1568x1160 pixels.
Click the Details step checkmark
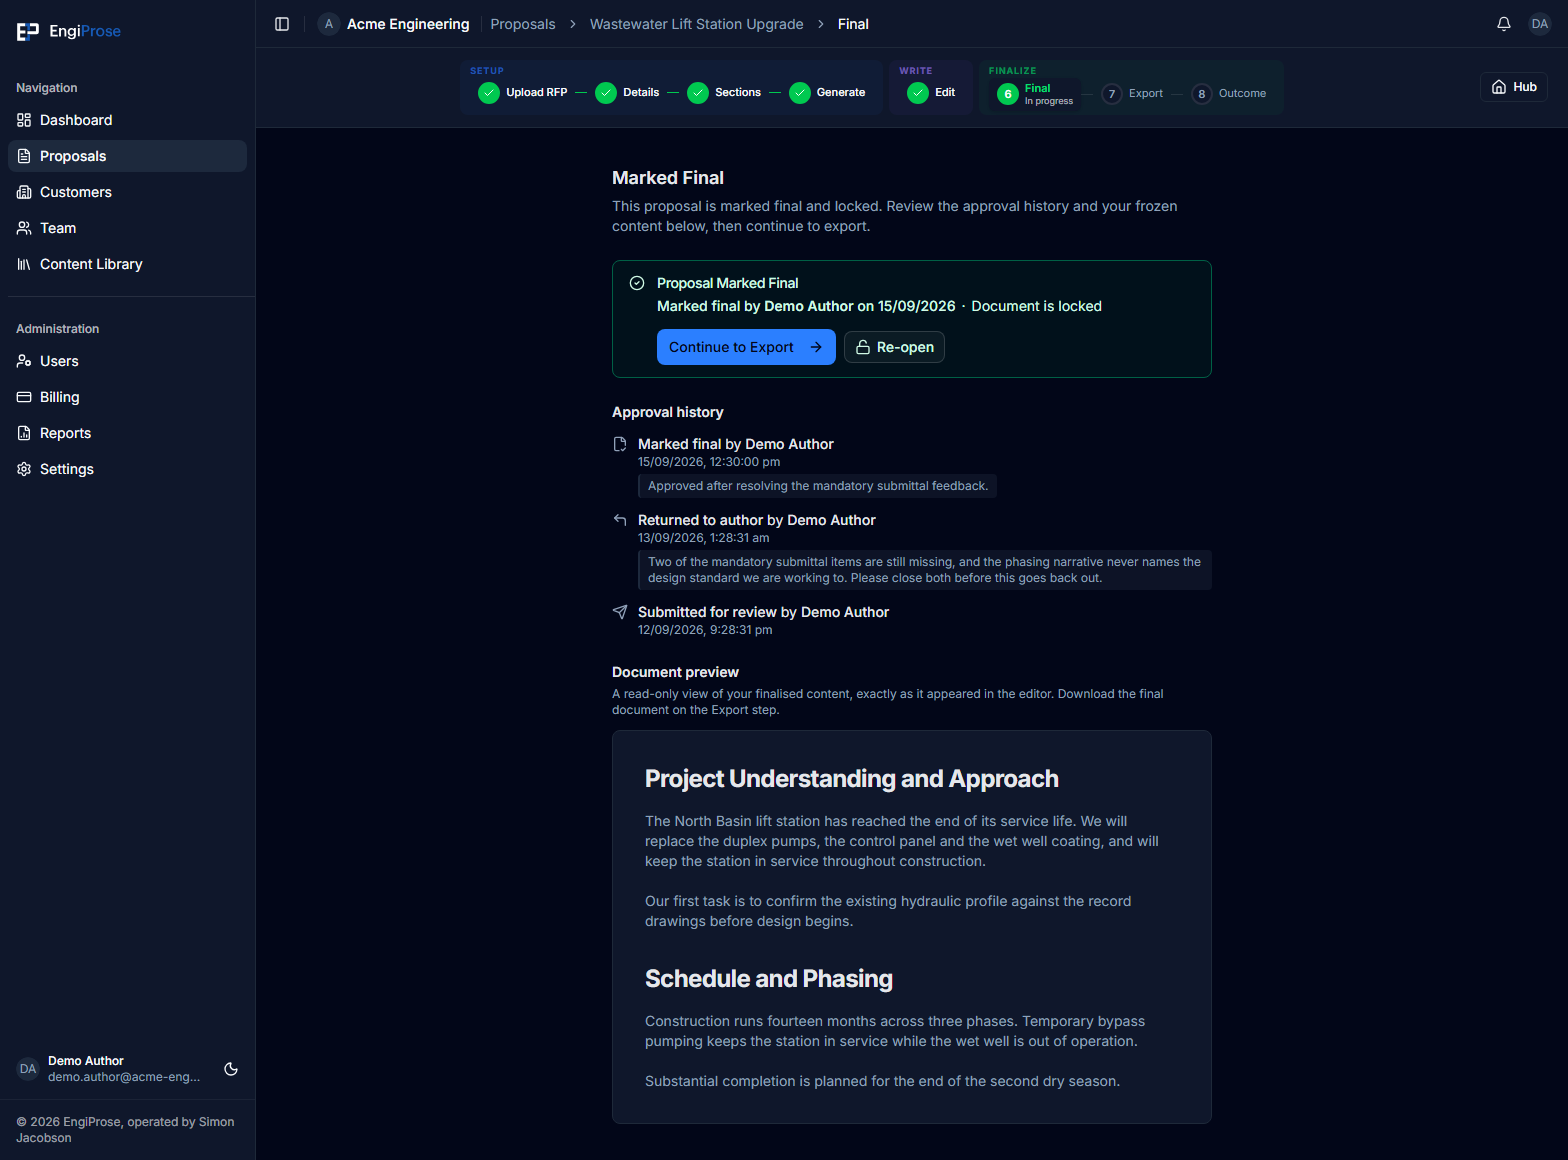(x=606, y=93)
